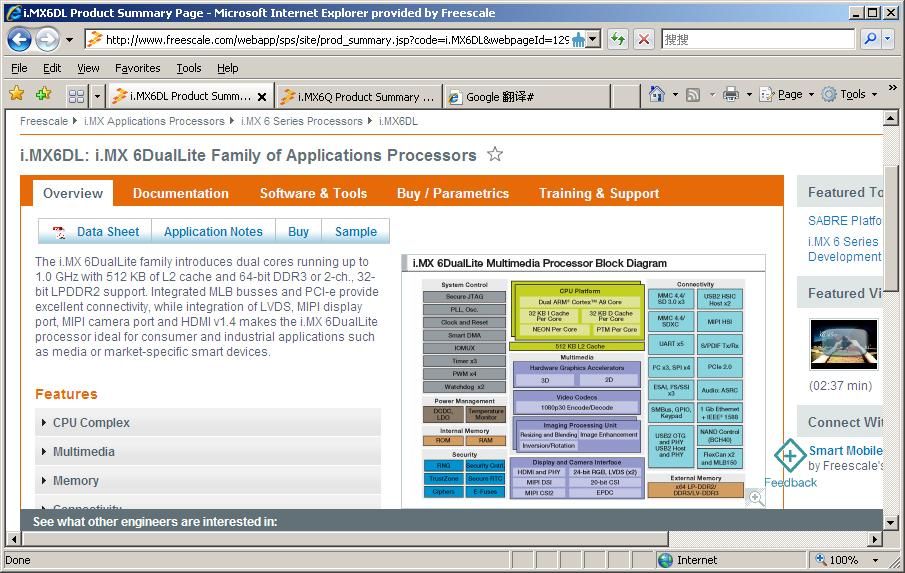Open the Data Sheet PDF button
The height and width of the screenshot is (573, 905).
pos(95,231)
